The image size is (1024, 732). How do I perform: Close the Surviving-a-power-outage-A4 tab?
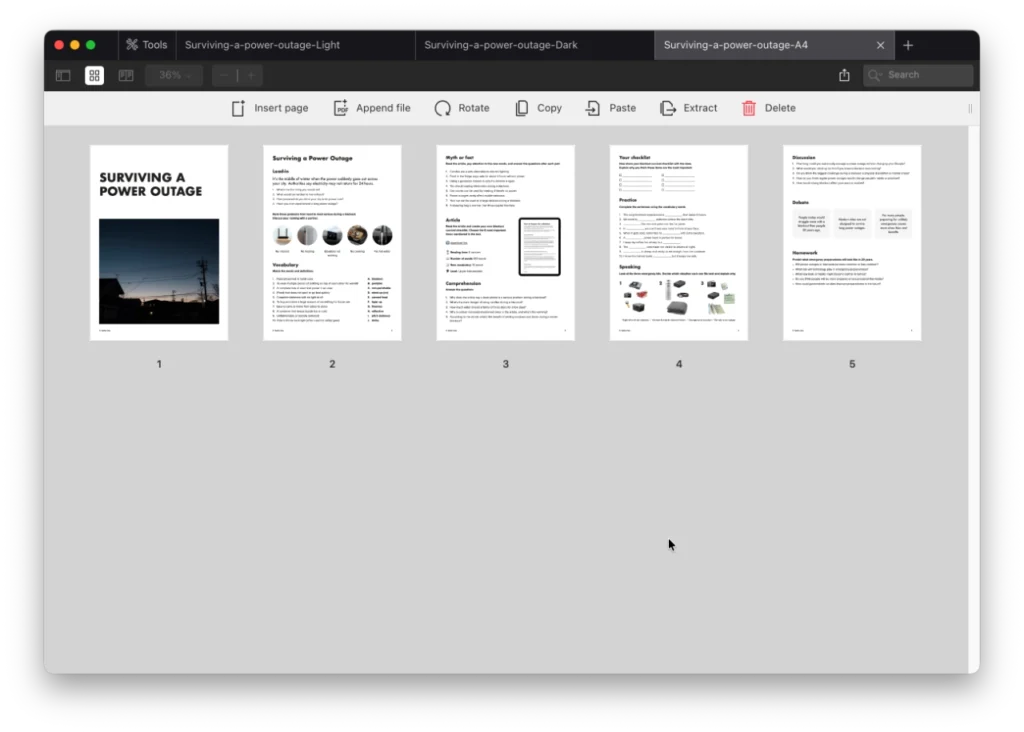880,45
